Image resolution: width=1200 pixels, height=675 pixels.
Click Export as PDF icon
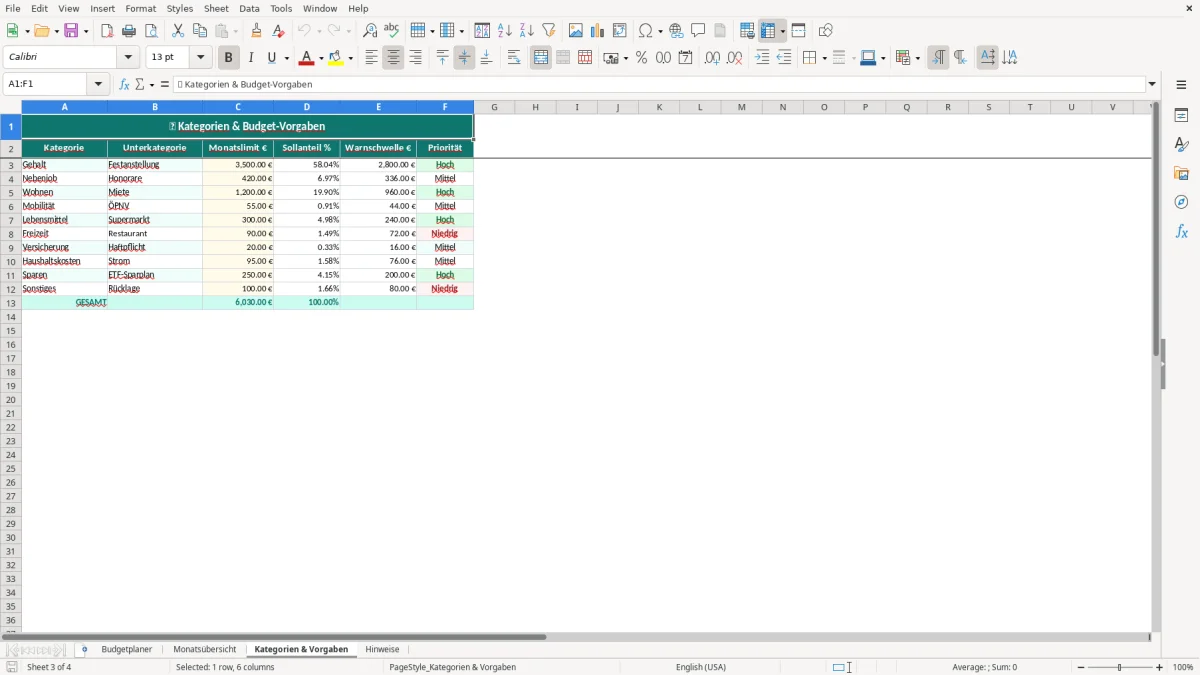(x=107, y=31)
